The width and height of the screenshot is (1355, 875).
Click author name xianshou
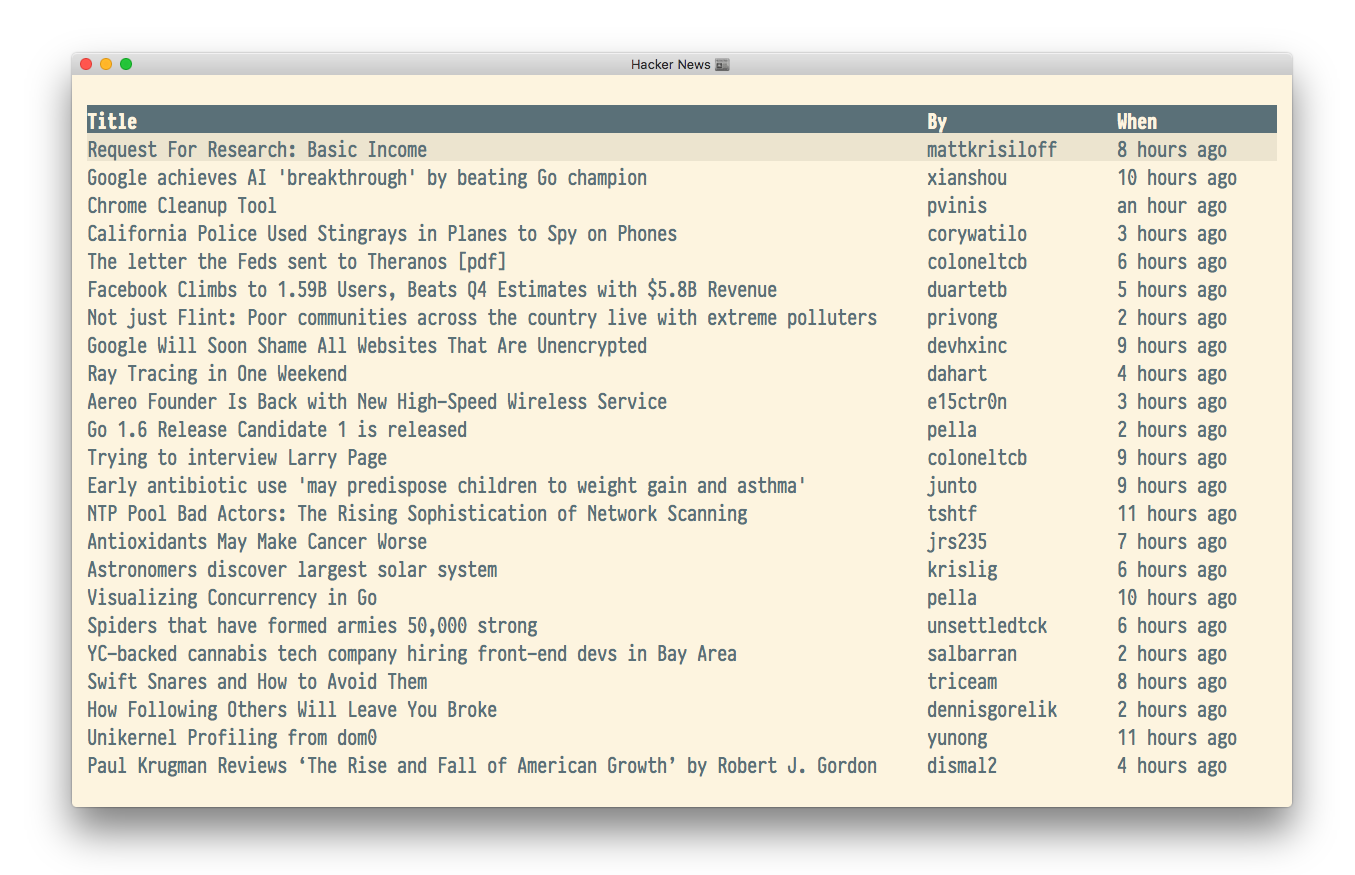[x=967, y=177]
